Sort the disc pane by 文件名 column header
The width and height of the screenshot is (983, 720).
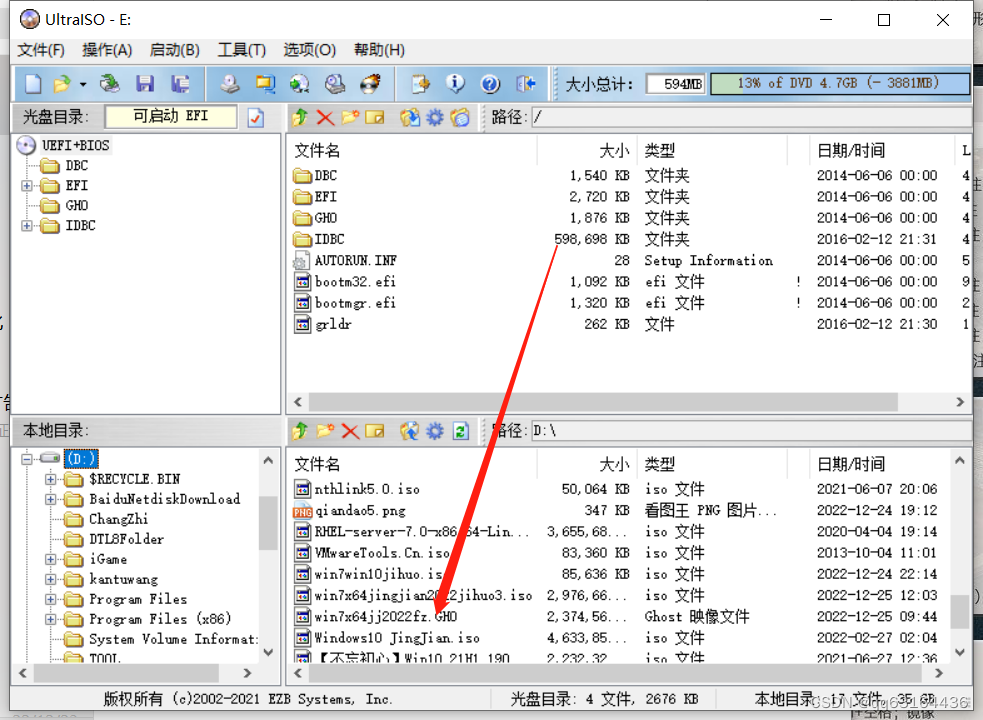coord(412,151)
